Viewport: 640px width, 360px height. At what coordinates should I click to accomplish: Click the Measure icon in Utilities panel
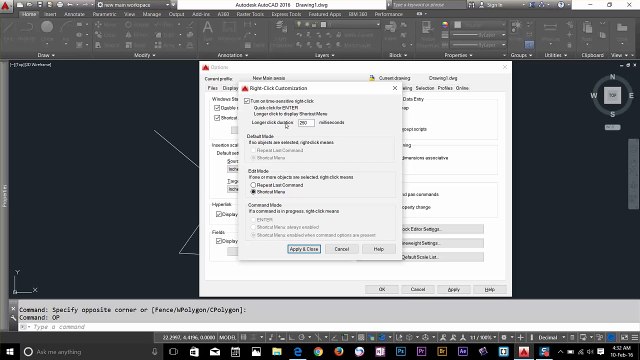550,28
